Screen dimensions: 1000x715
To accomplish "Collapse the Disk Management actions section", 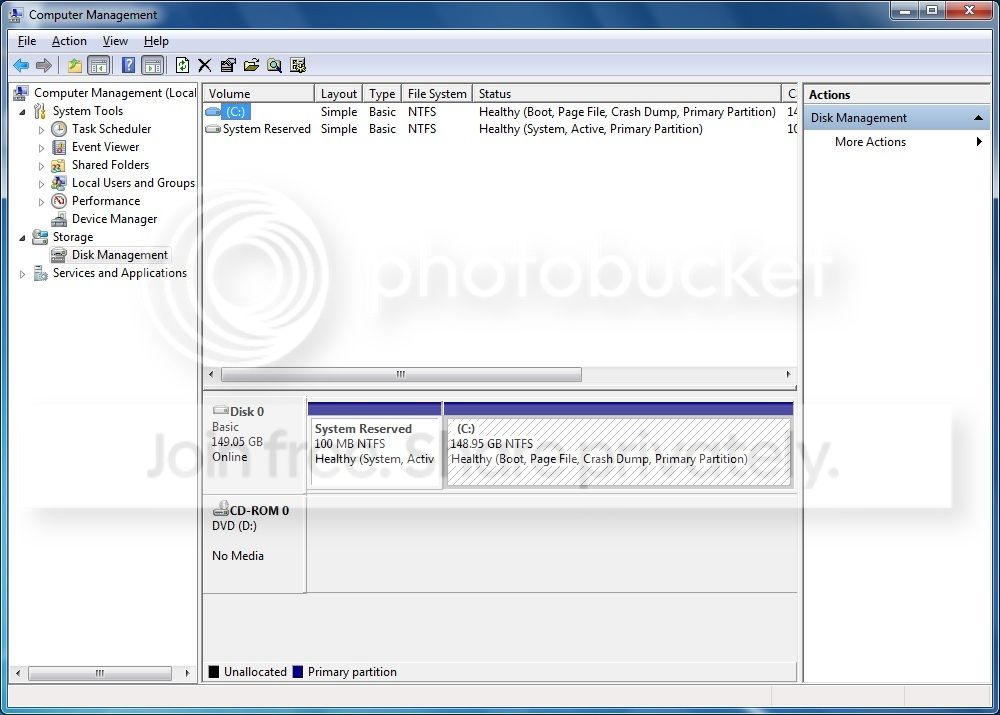I will (978, 118).
